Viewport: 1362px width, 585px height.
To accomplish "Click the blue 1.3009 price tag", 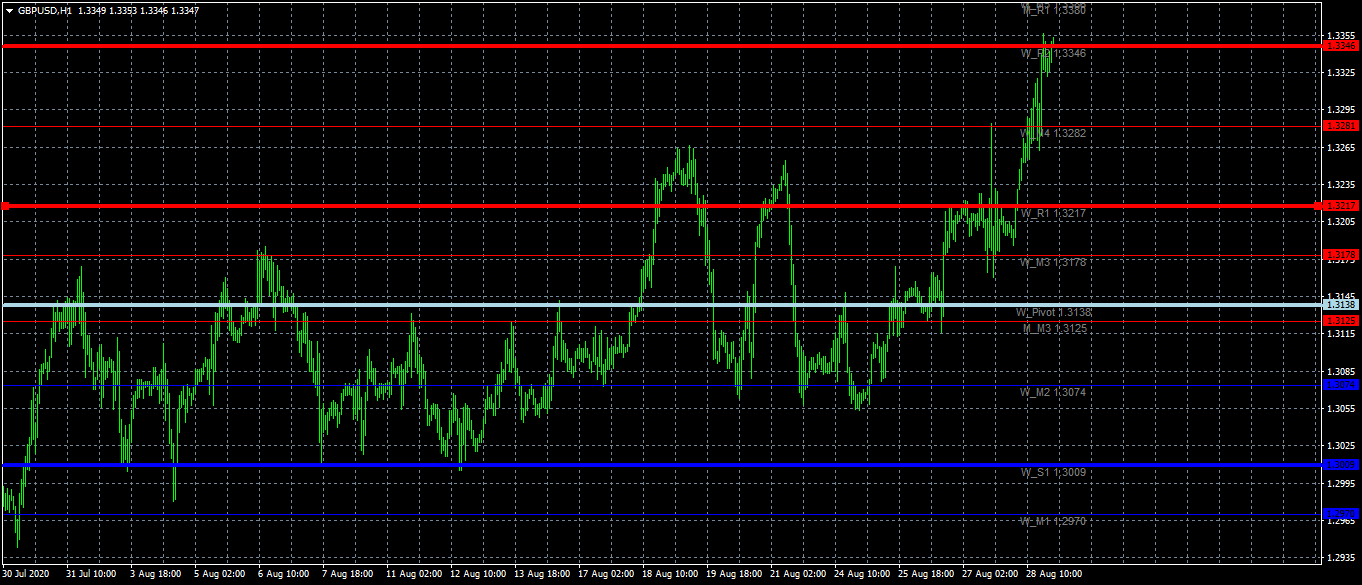I will (x=1340, y=465).
